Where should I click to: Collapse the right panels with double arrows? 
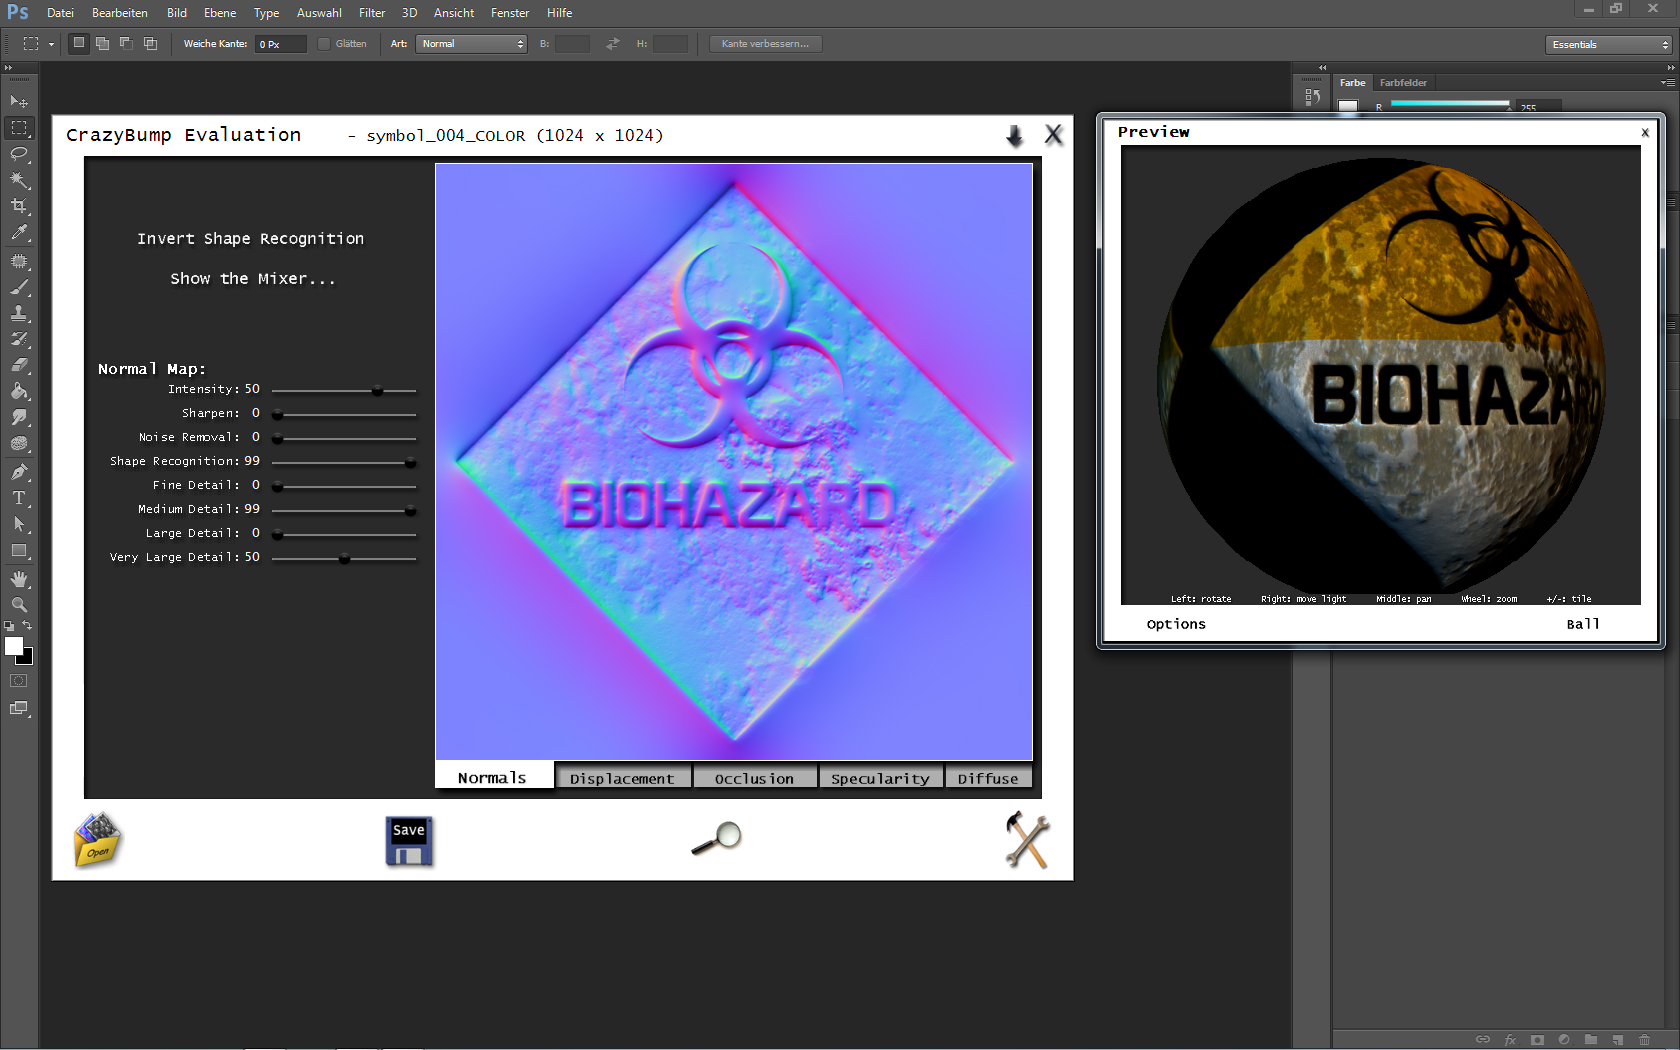pos(1671,67)
